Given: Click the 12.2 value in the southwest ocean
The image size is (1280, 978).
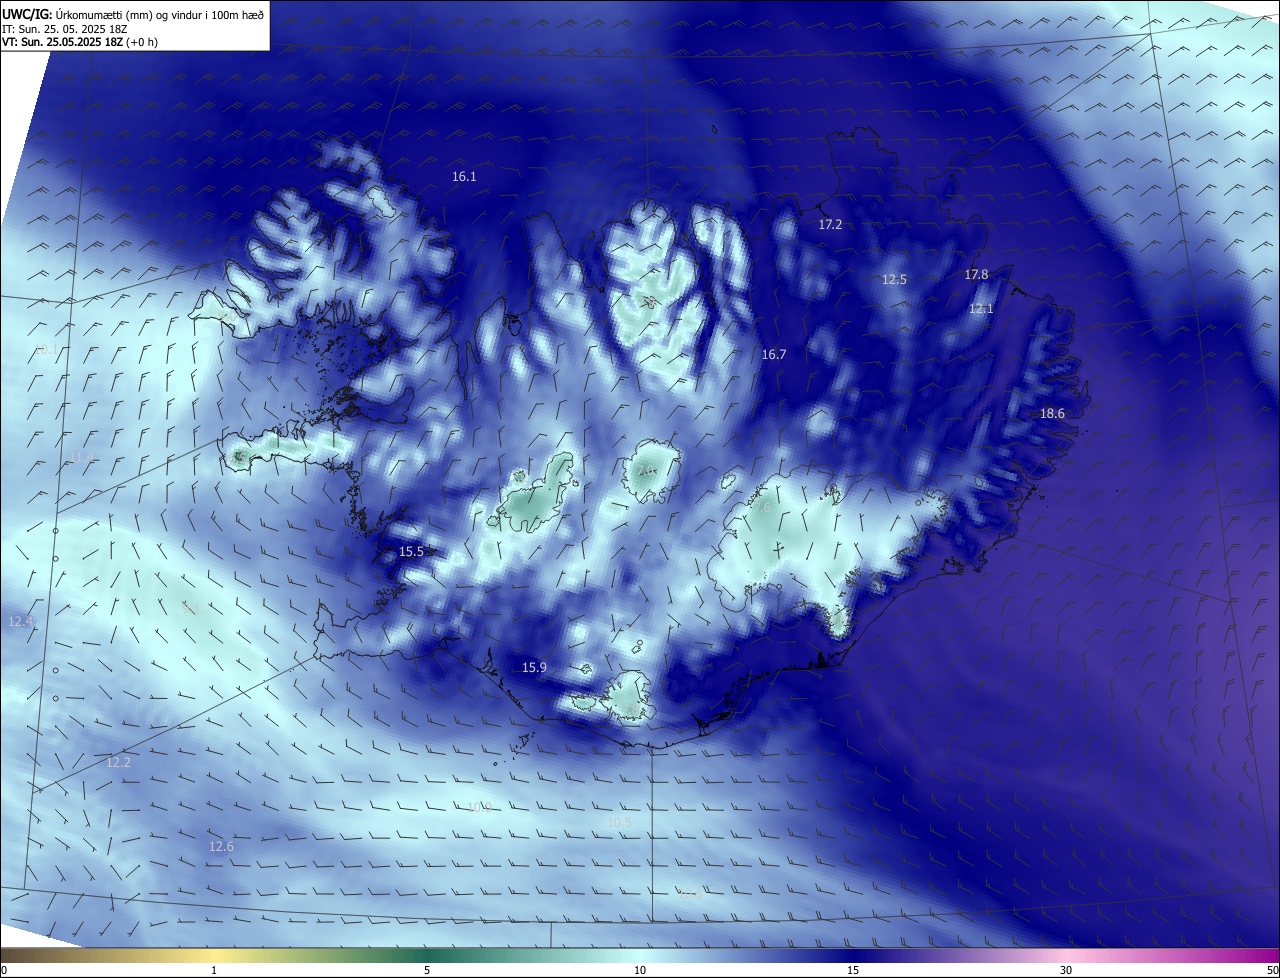Looking at the screenshot, I should (x=118, y=763).
